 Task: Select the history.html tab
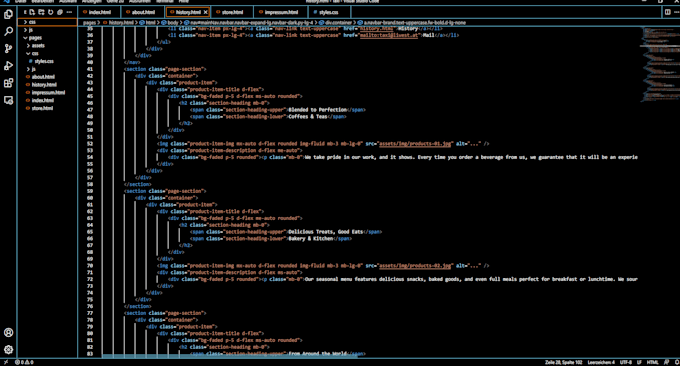(x=188, y=12)
